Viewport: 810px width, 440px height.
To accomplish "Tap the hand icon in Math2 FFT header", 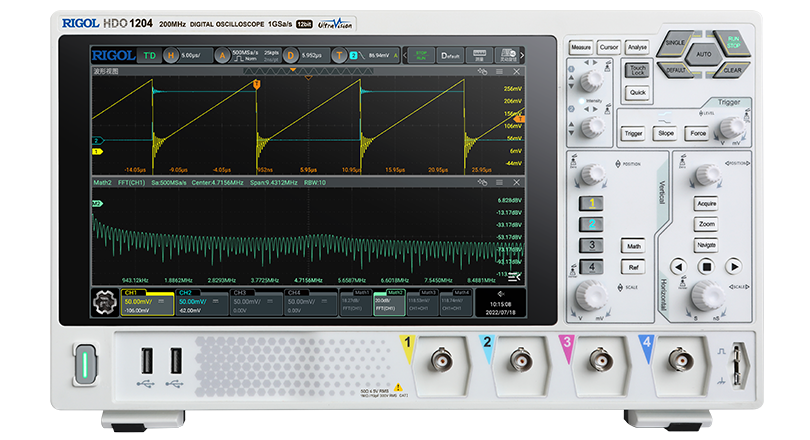I will (482, 182).
